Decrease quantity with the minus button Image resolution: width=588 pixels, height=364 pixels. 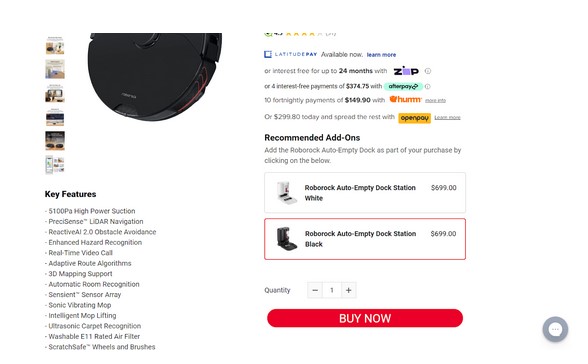(x=315, y=290)
